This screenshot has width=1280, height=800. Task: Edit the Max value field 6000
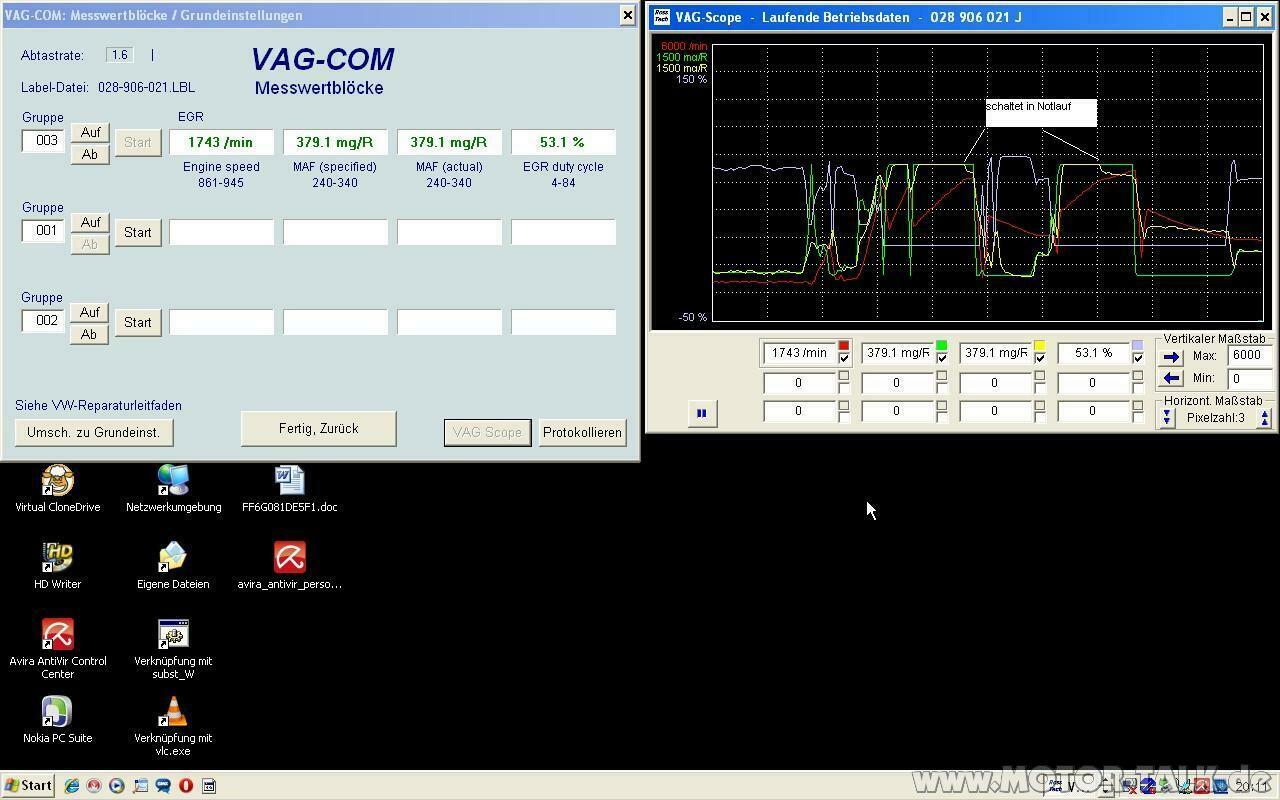point(1250,355)
